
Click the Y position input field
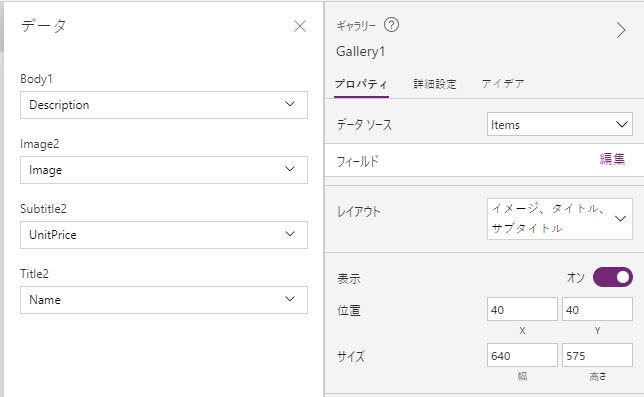click(597, 309)
